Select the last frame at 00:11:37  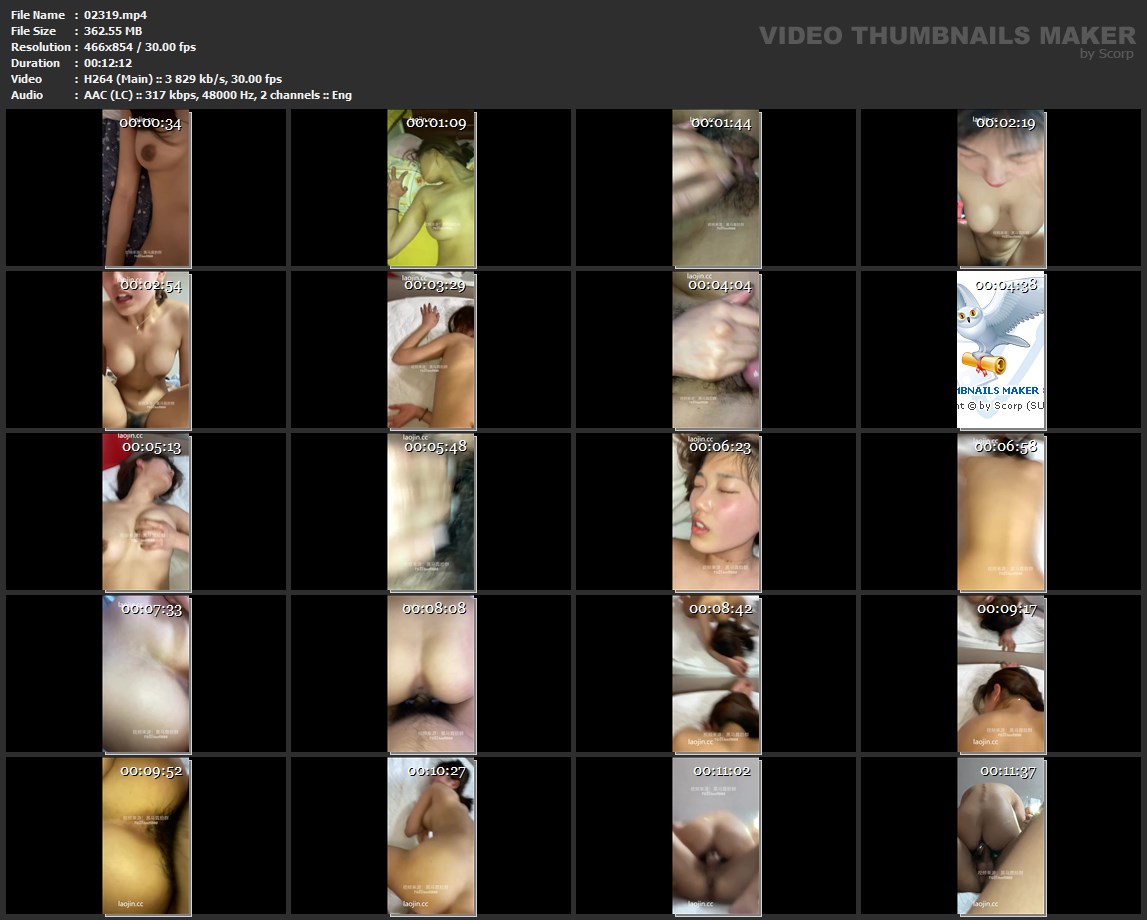(1001, 836)
